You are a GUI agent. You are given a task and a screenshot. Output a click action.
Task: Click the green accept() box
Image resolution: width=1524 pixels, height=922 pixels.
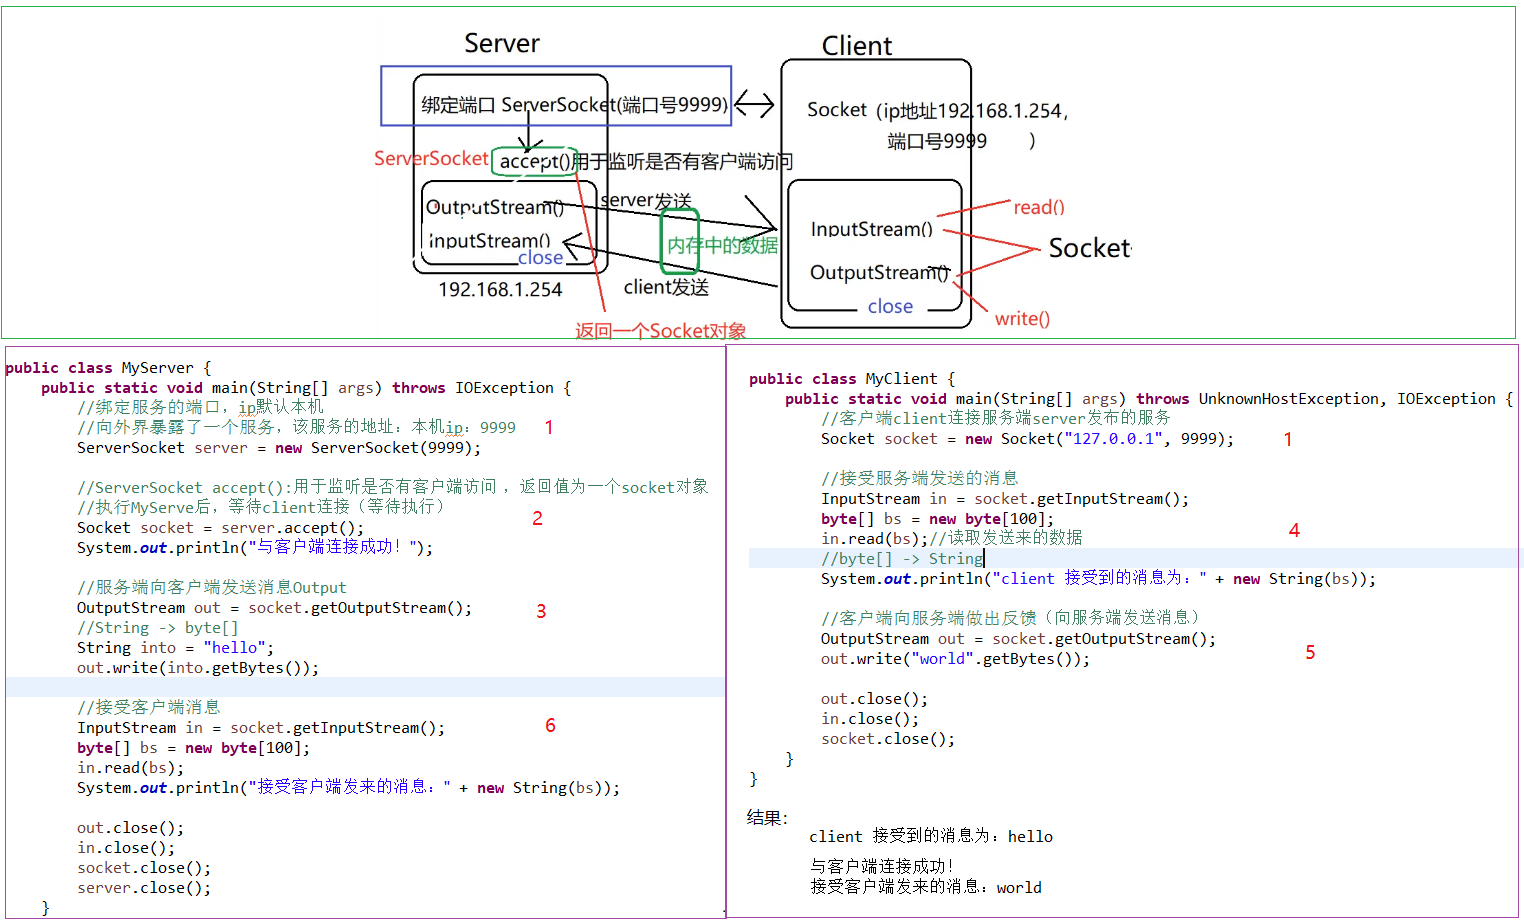point(535,161)
